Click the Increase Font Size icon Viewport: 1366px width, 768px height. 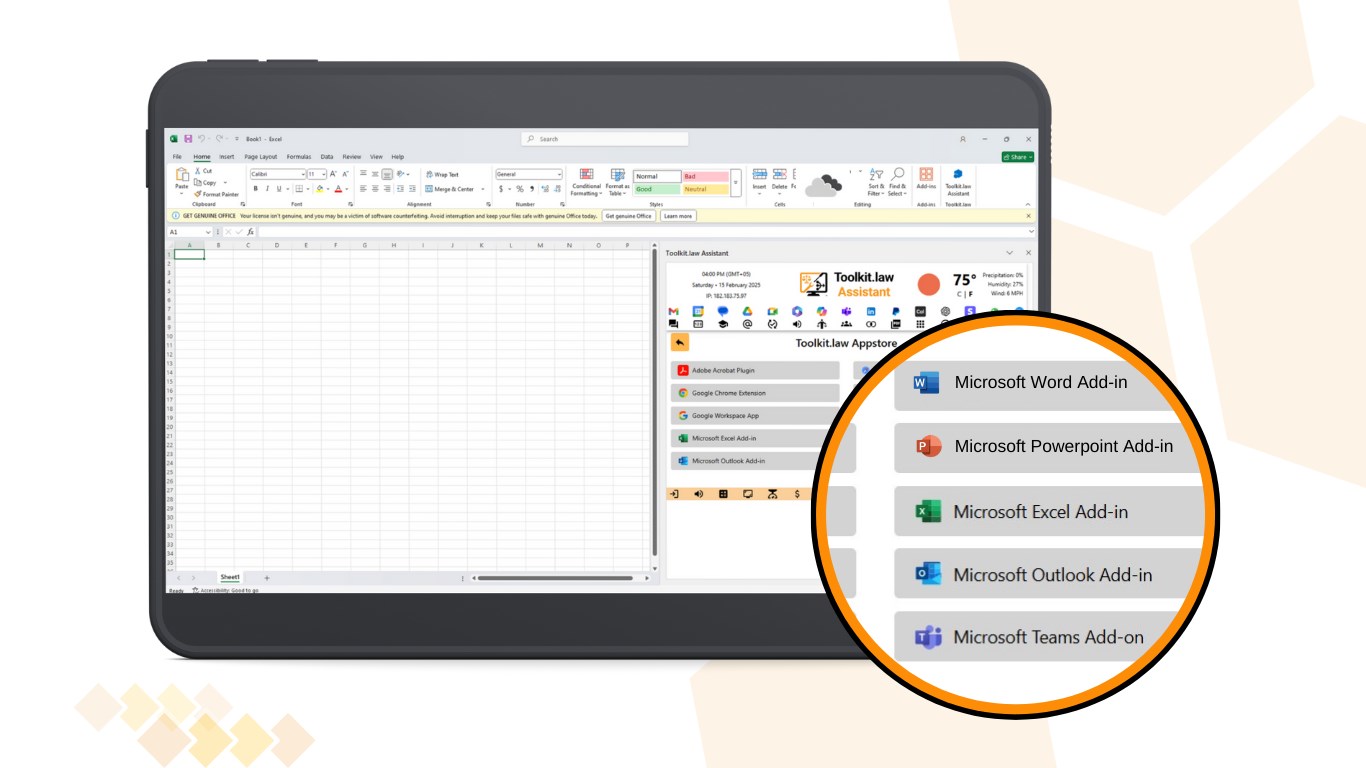[x=333, y=174]
